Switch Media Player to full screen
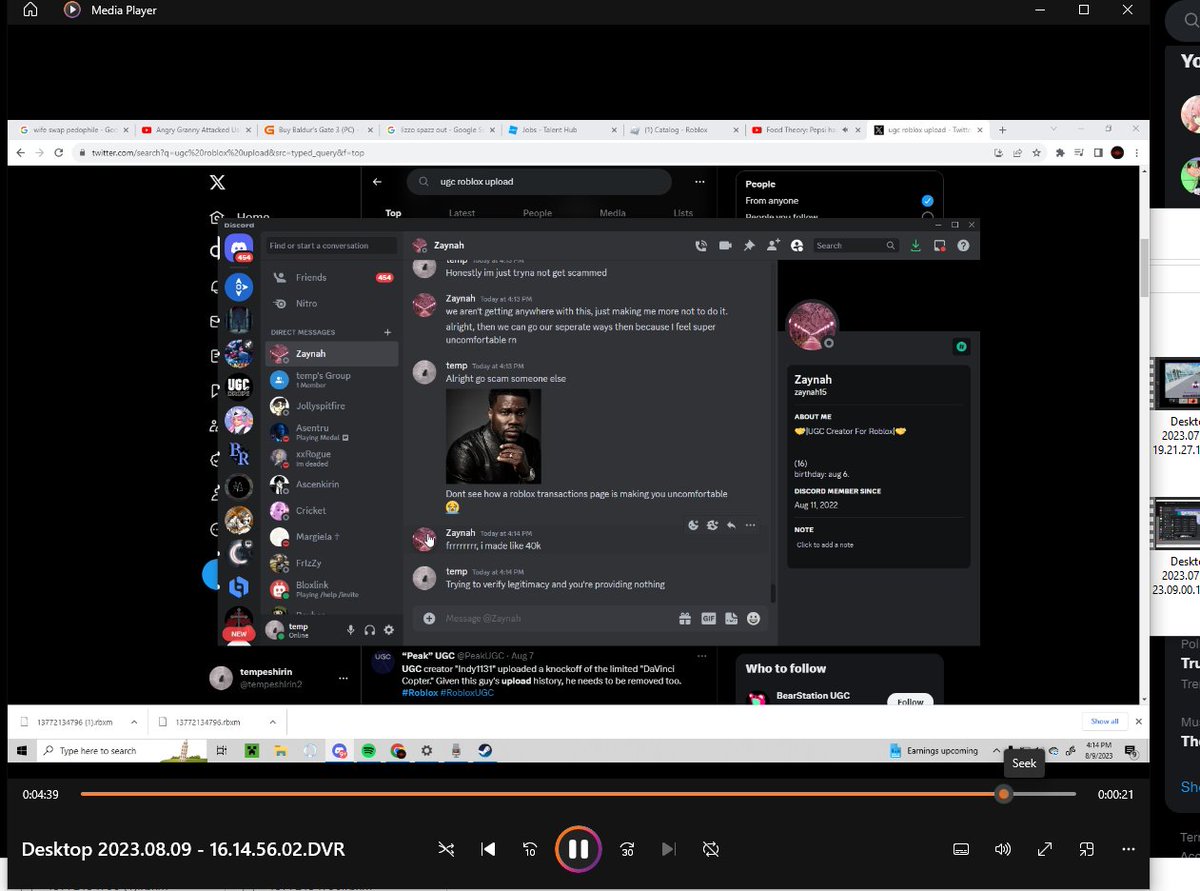The width and height of the screenshot is (1200, 891). coord(1045,849)
